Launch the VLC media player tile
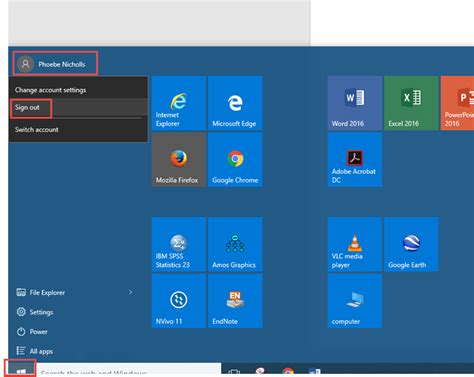 click(355, 244)
